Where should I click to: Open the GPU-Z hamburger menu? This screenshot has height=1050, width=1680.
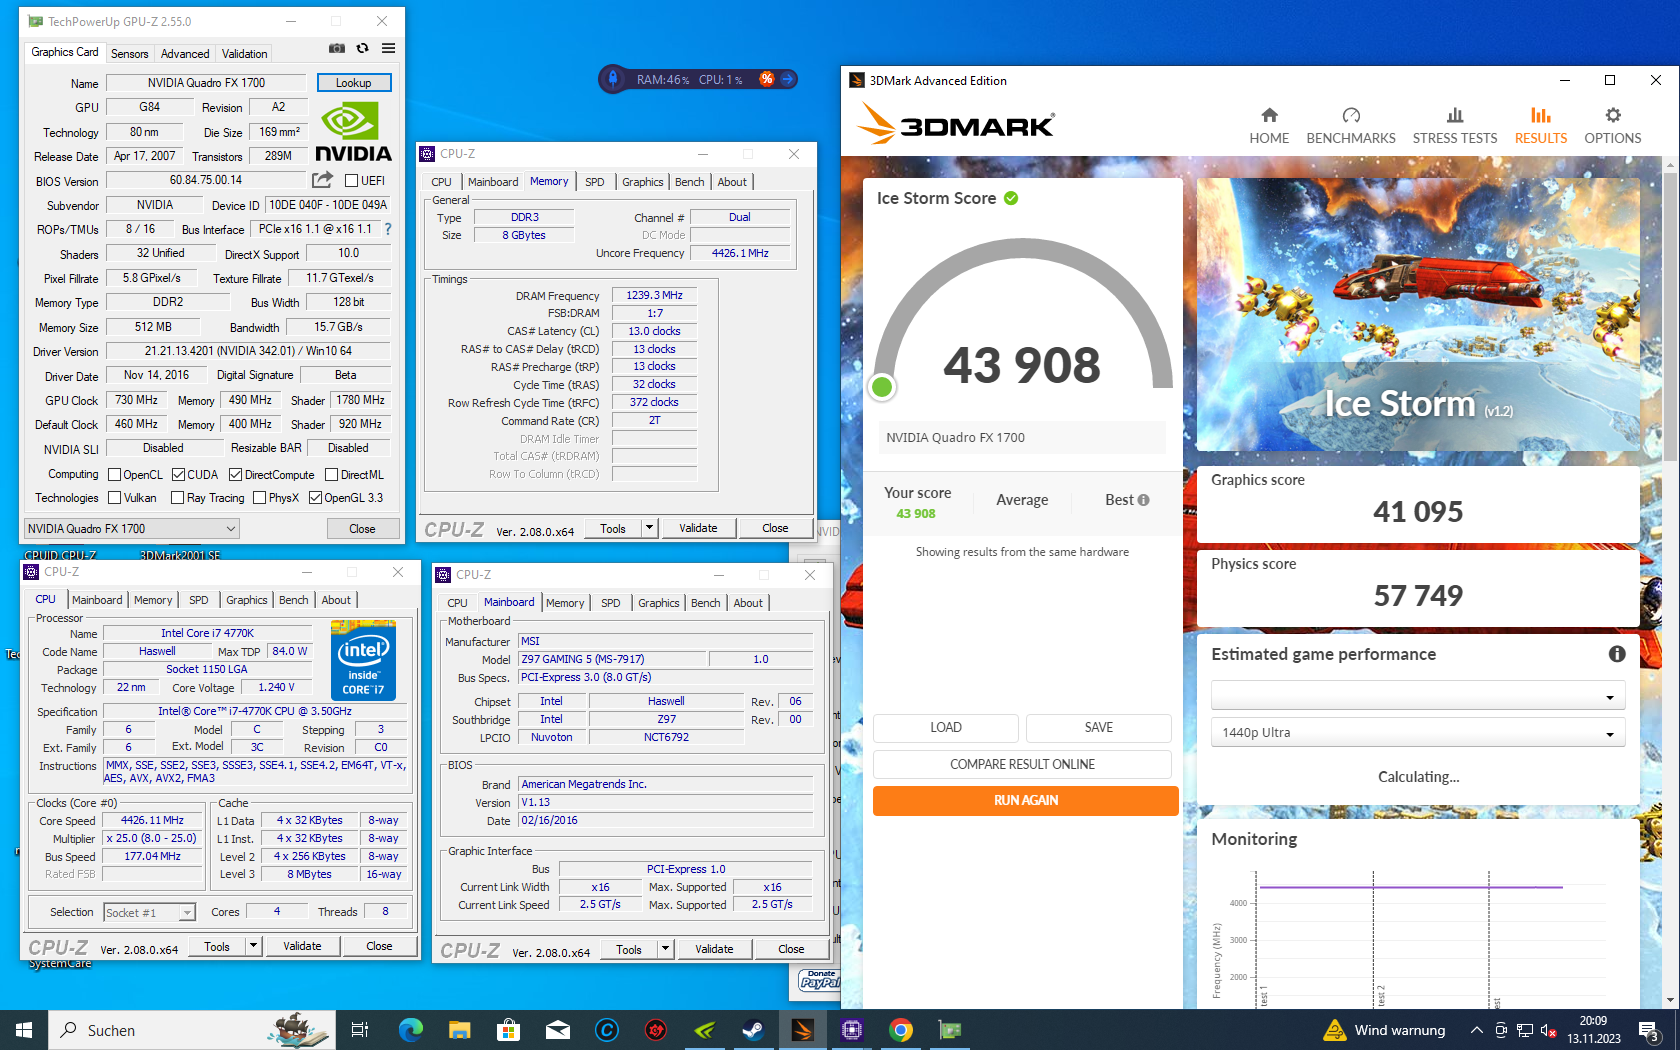[x=388, y=48]
